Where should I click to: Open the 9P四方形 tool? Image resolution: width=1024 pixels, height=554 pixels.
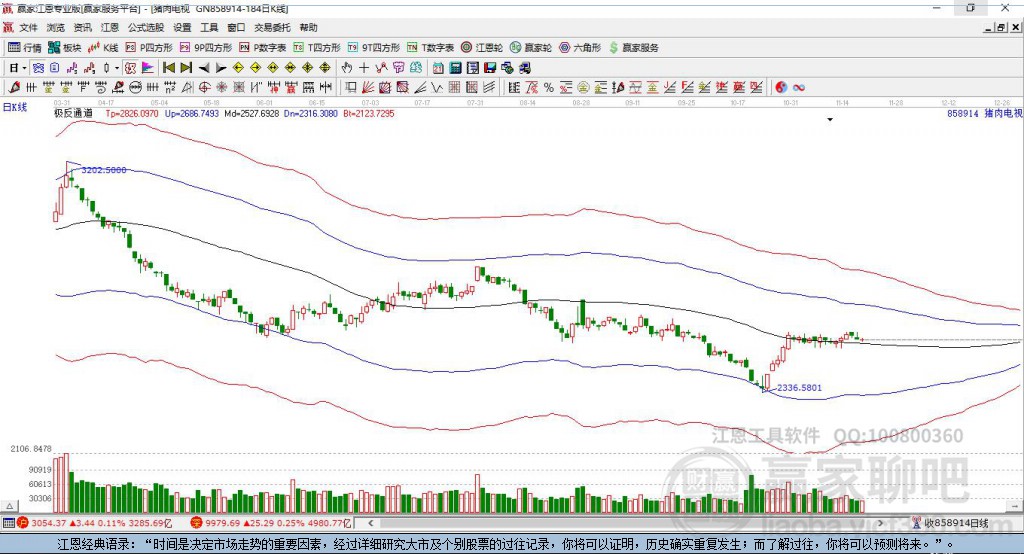[206, 48]
